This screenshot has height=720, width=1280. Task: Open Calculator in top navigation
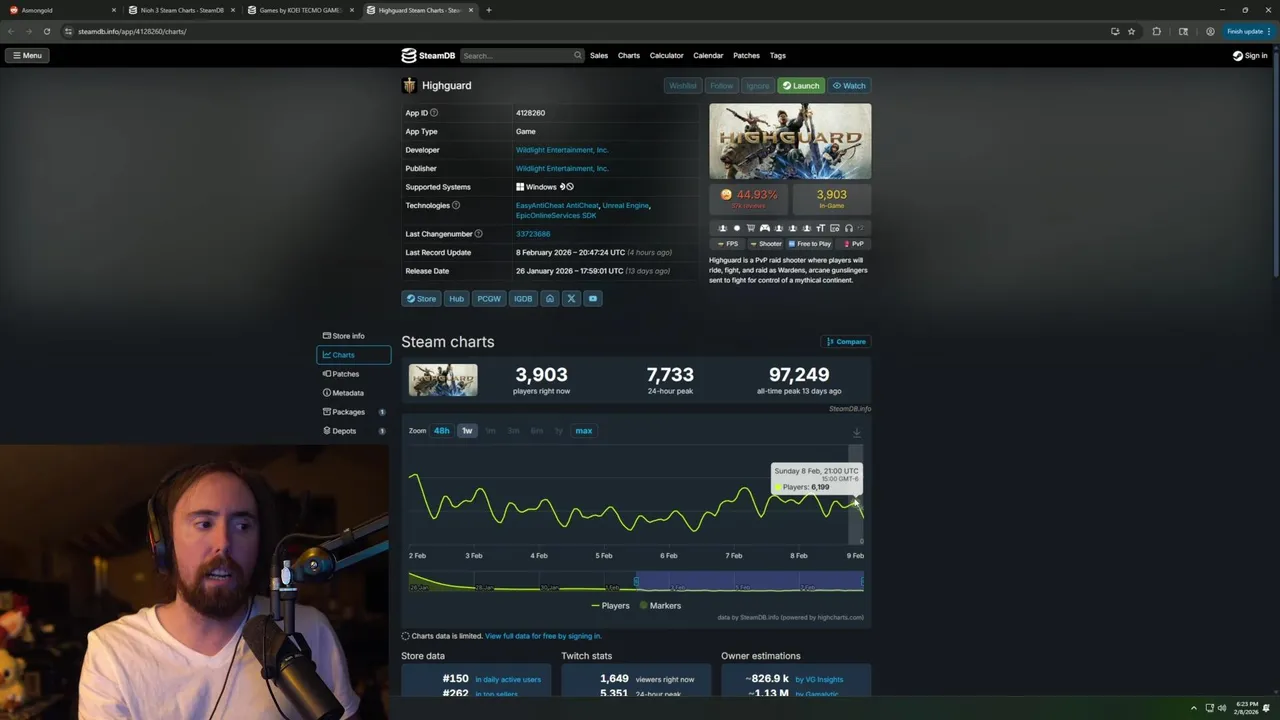point(667,56)
